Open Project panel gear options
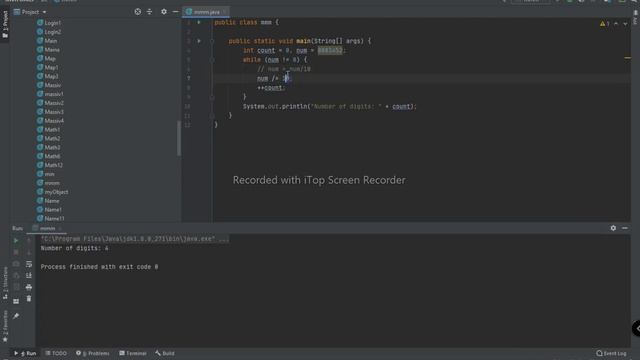Viewport: 640px width, 360px height. (164, 12)
